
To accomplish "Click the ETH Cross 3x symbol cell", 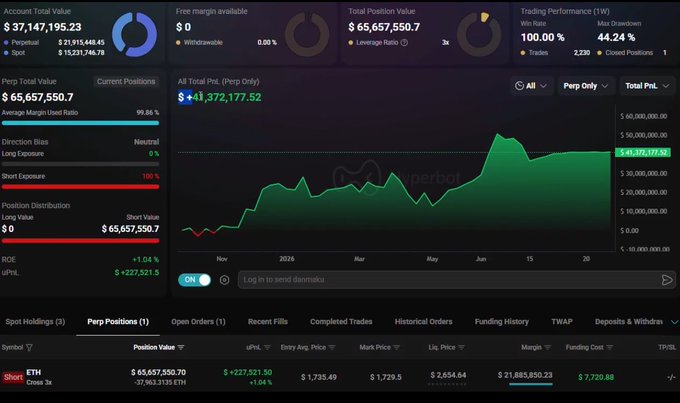I will click(39, 377).
